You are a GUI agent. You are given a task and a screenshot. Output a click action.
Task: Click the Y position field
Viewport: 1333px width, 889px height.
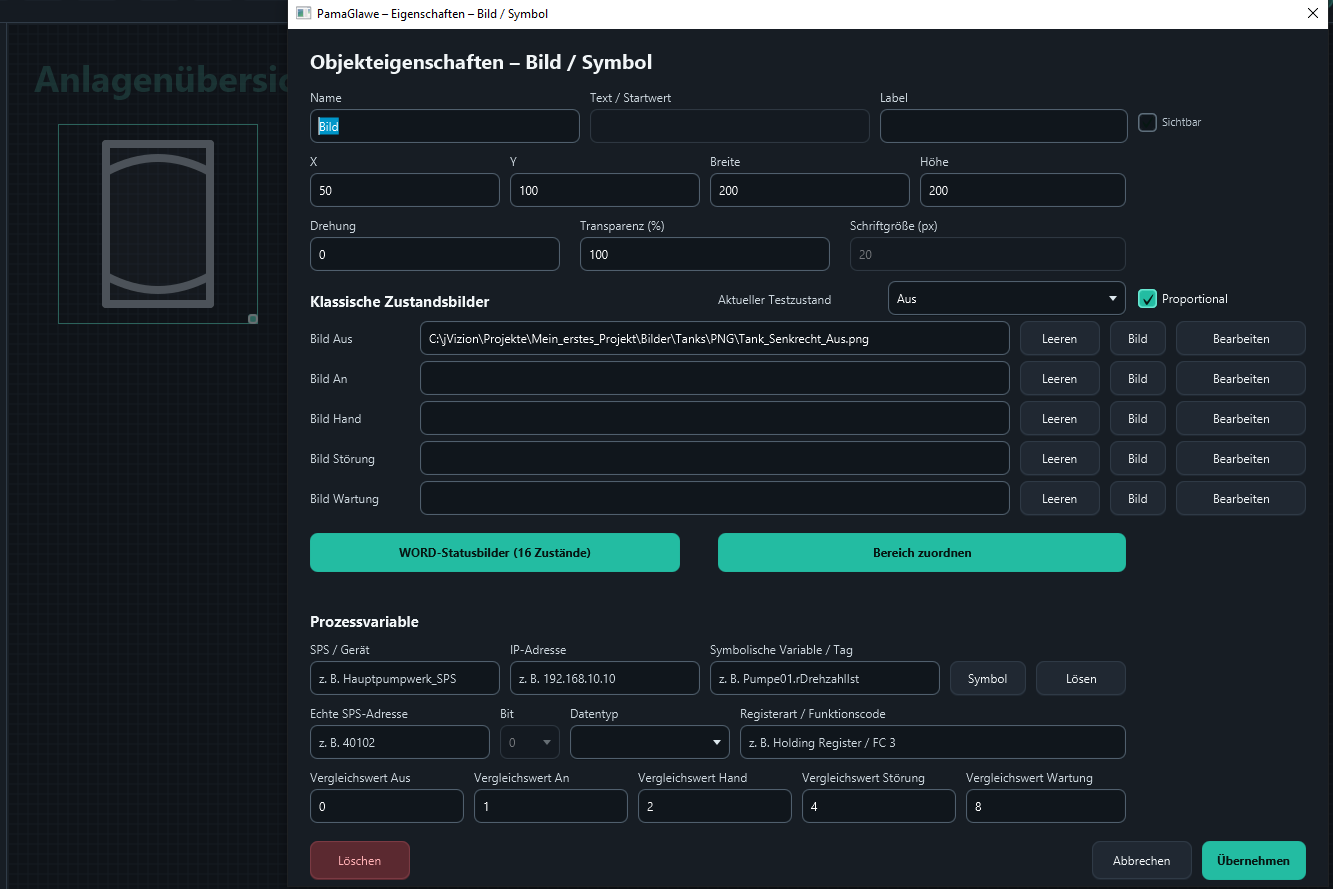605,190
